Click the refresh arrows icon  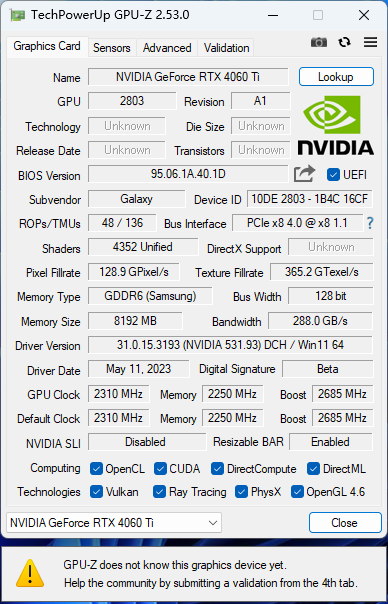coord(344,42)
